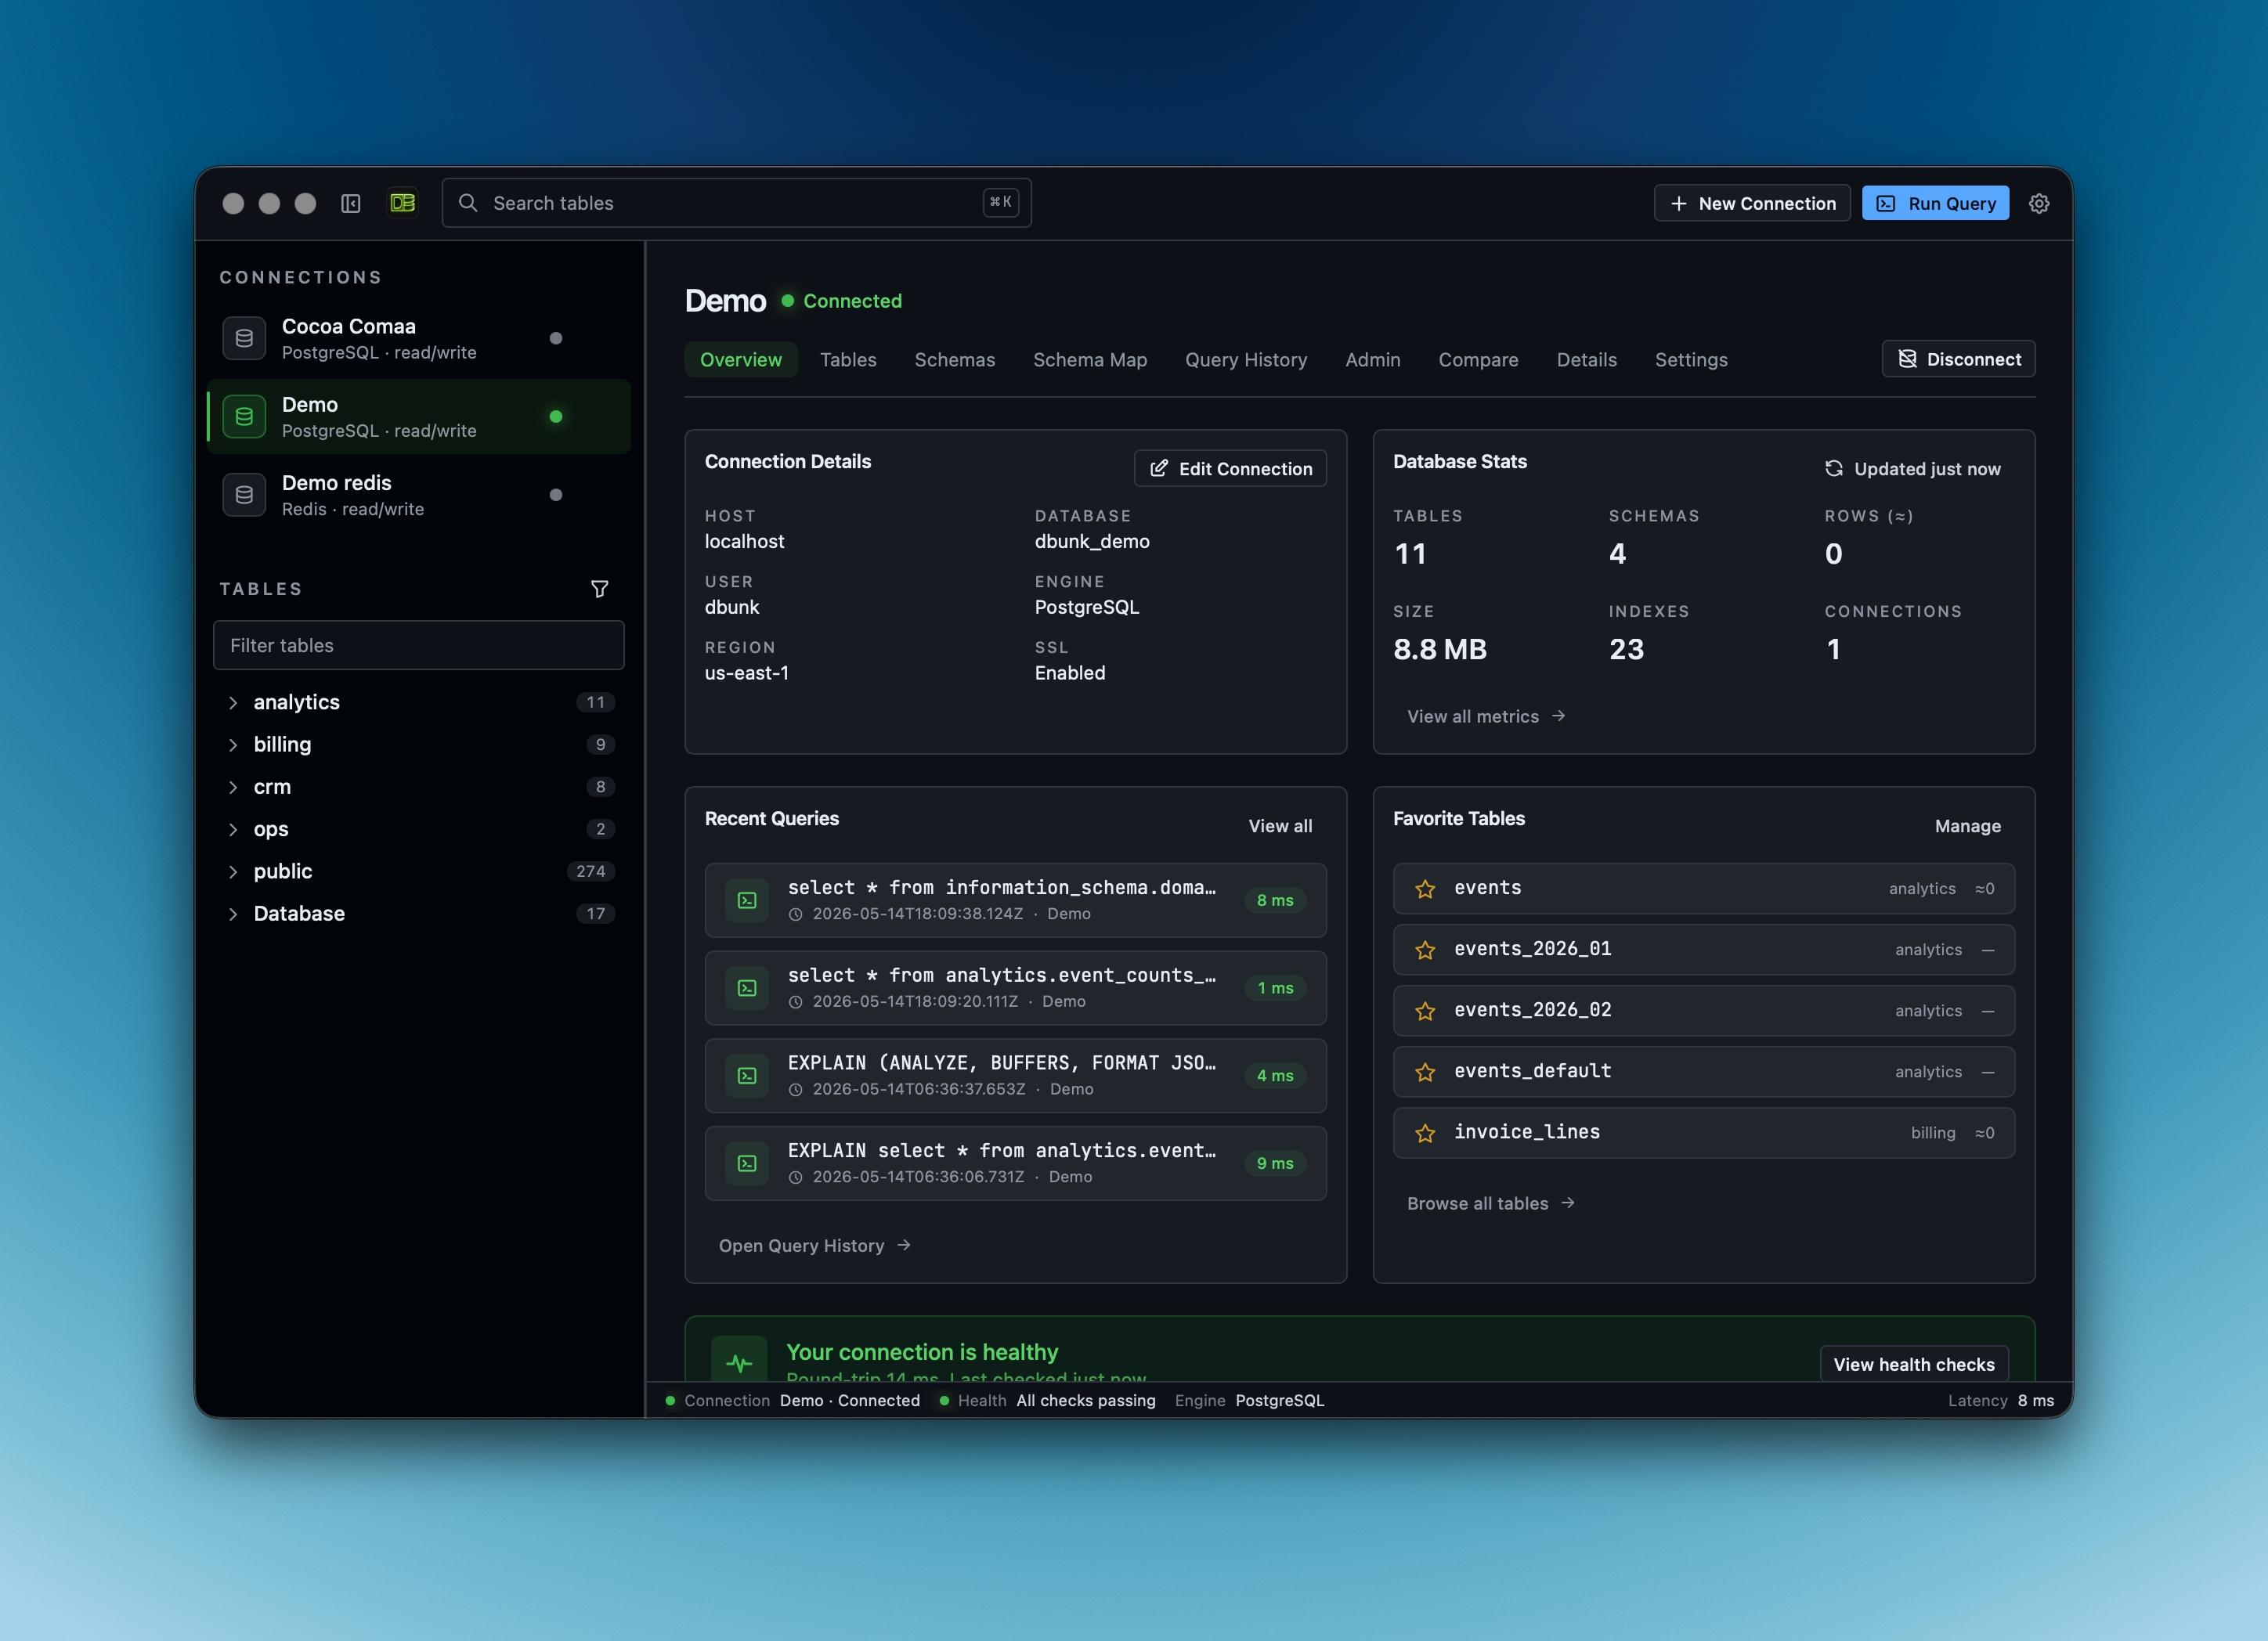Click the pencil icon in Edit Connection
The height and width of the screenshot is (1641, 2268).
[x=1159, y=468]
